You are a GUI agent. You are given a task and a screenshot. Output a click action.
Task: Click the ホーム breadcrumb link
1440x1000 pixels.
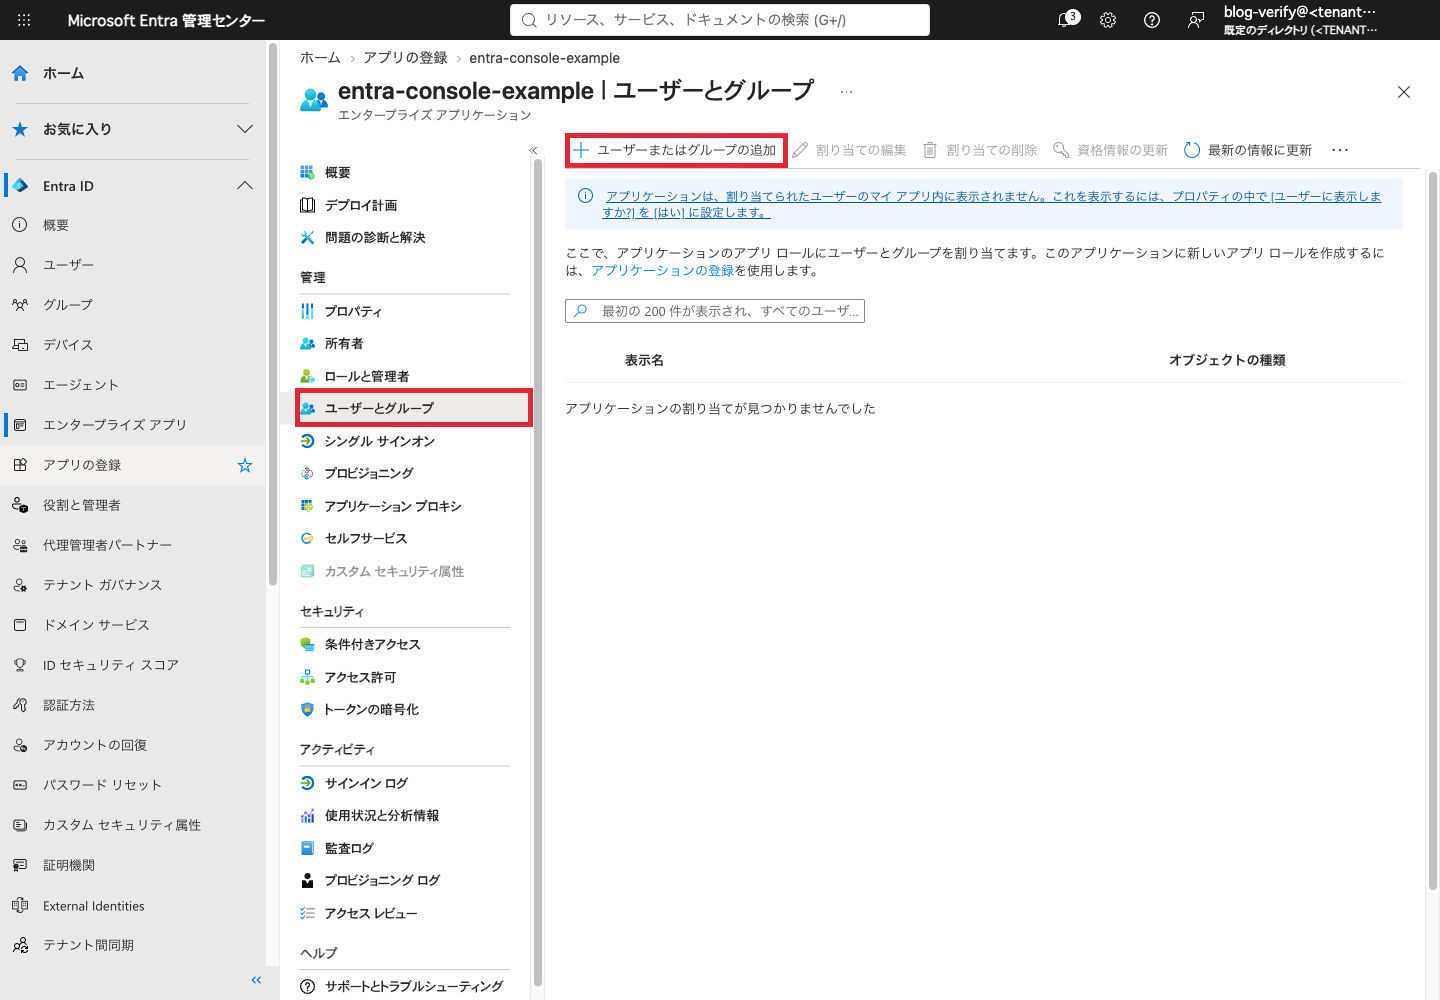pyautogui.click(x=320, y=58)
